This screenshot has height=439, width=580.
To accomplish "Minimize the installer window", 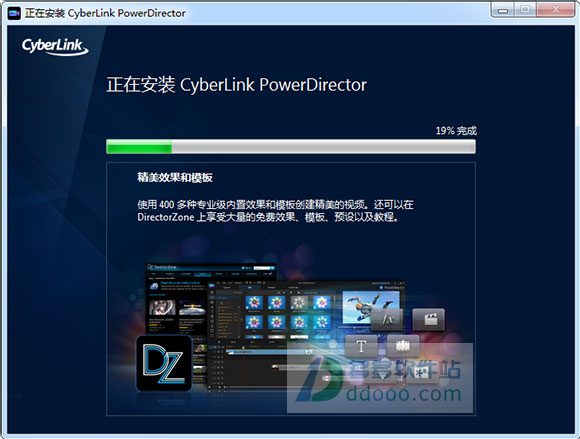I will [x=503, y=10].
